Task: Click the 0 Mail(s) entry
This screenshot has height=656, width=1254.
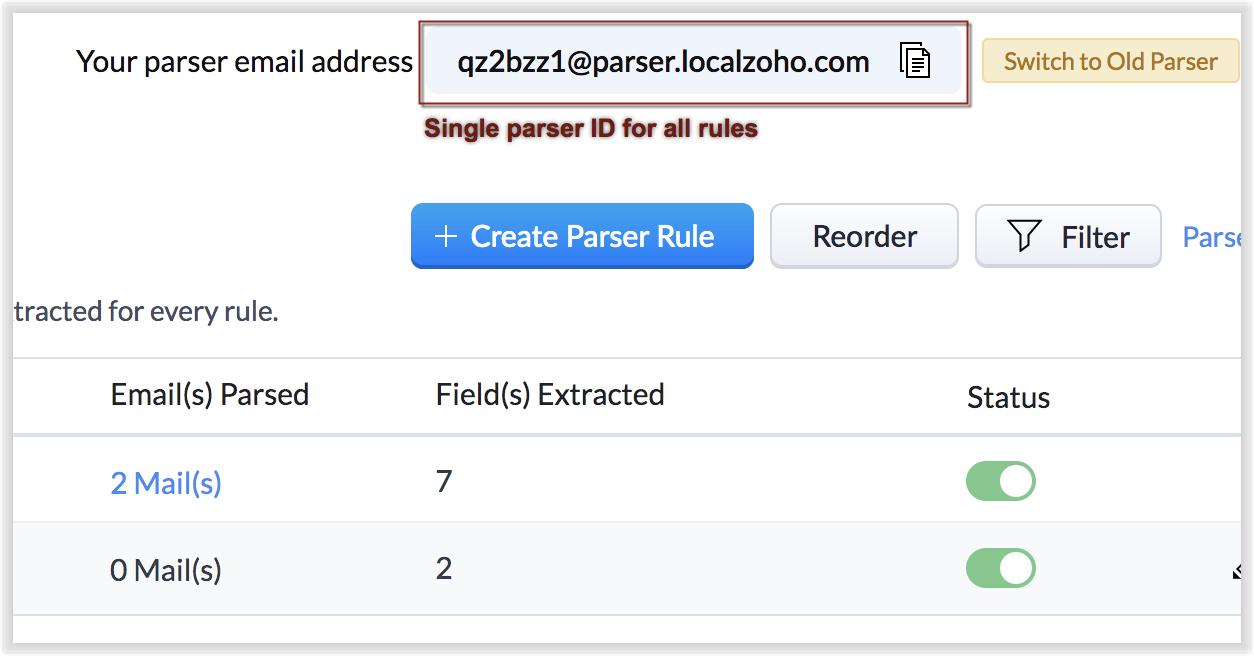Action: 166,570
